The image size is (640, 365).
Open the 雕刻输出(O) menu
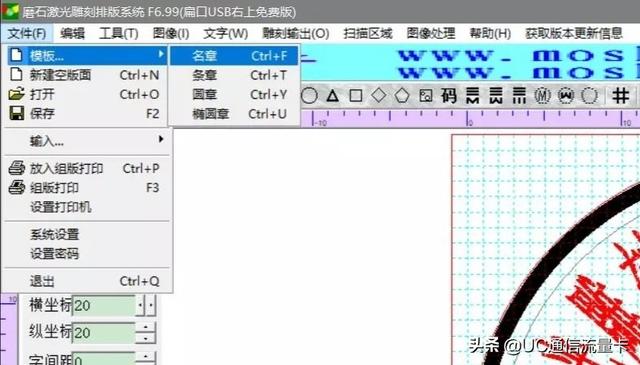coord(296,33)
